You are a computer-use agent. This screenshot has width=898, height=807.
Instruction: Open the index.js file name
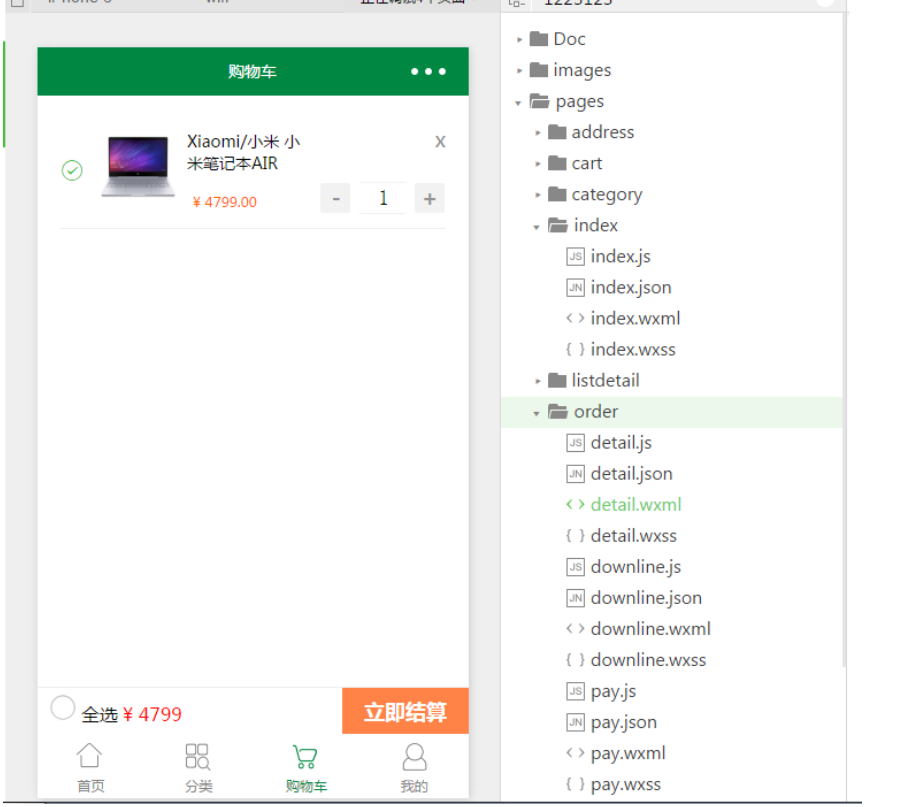(620, 256)
